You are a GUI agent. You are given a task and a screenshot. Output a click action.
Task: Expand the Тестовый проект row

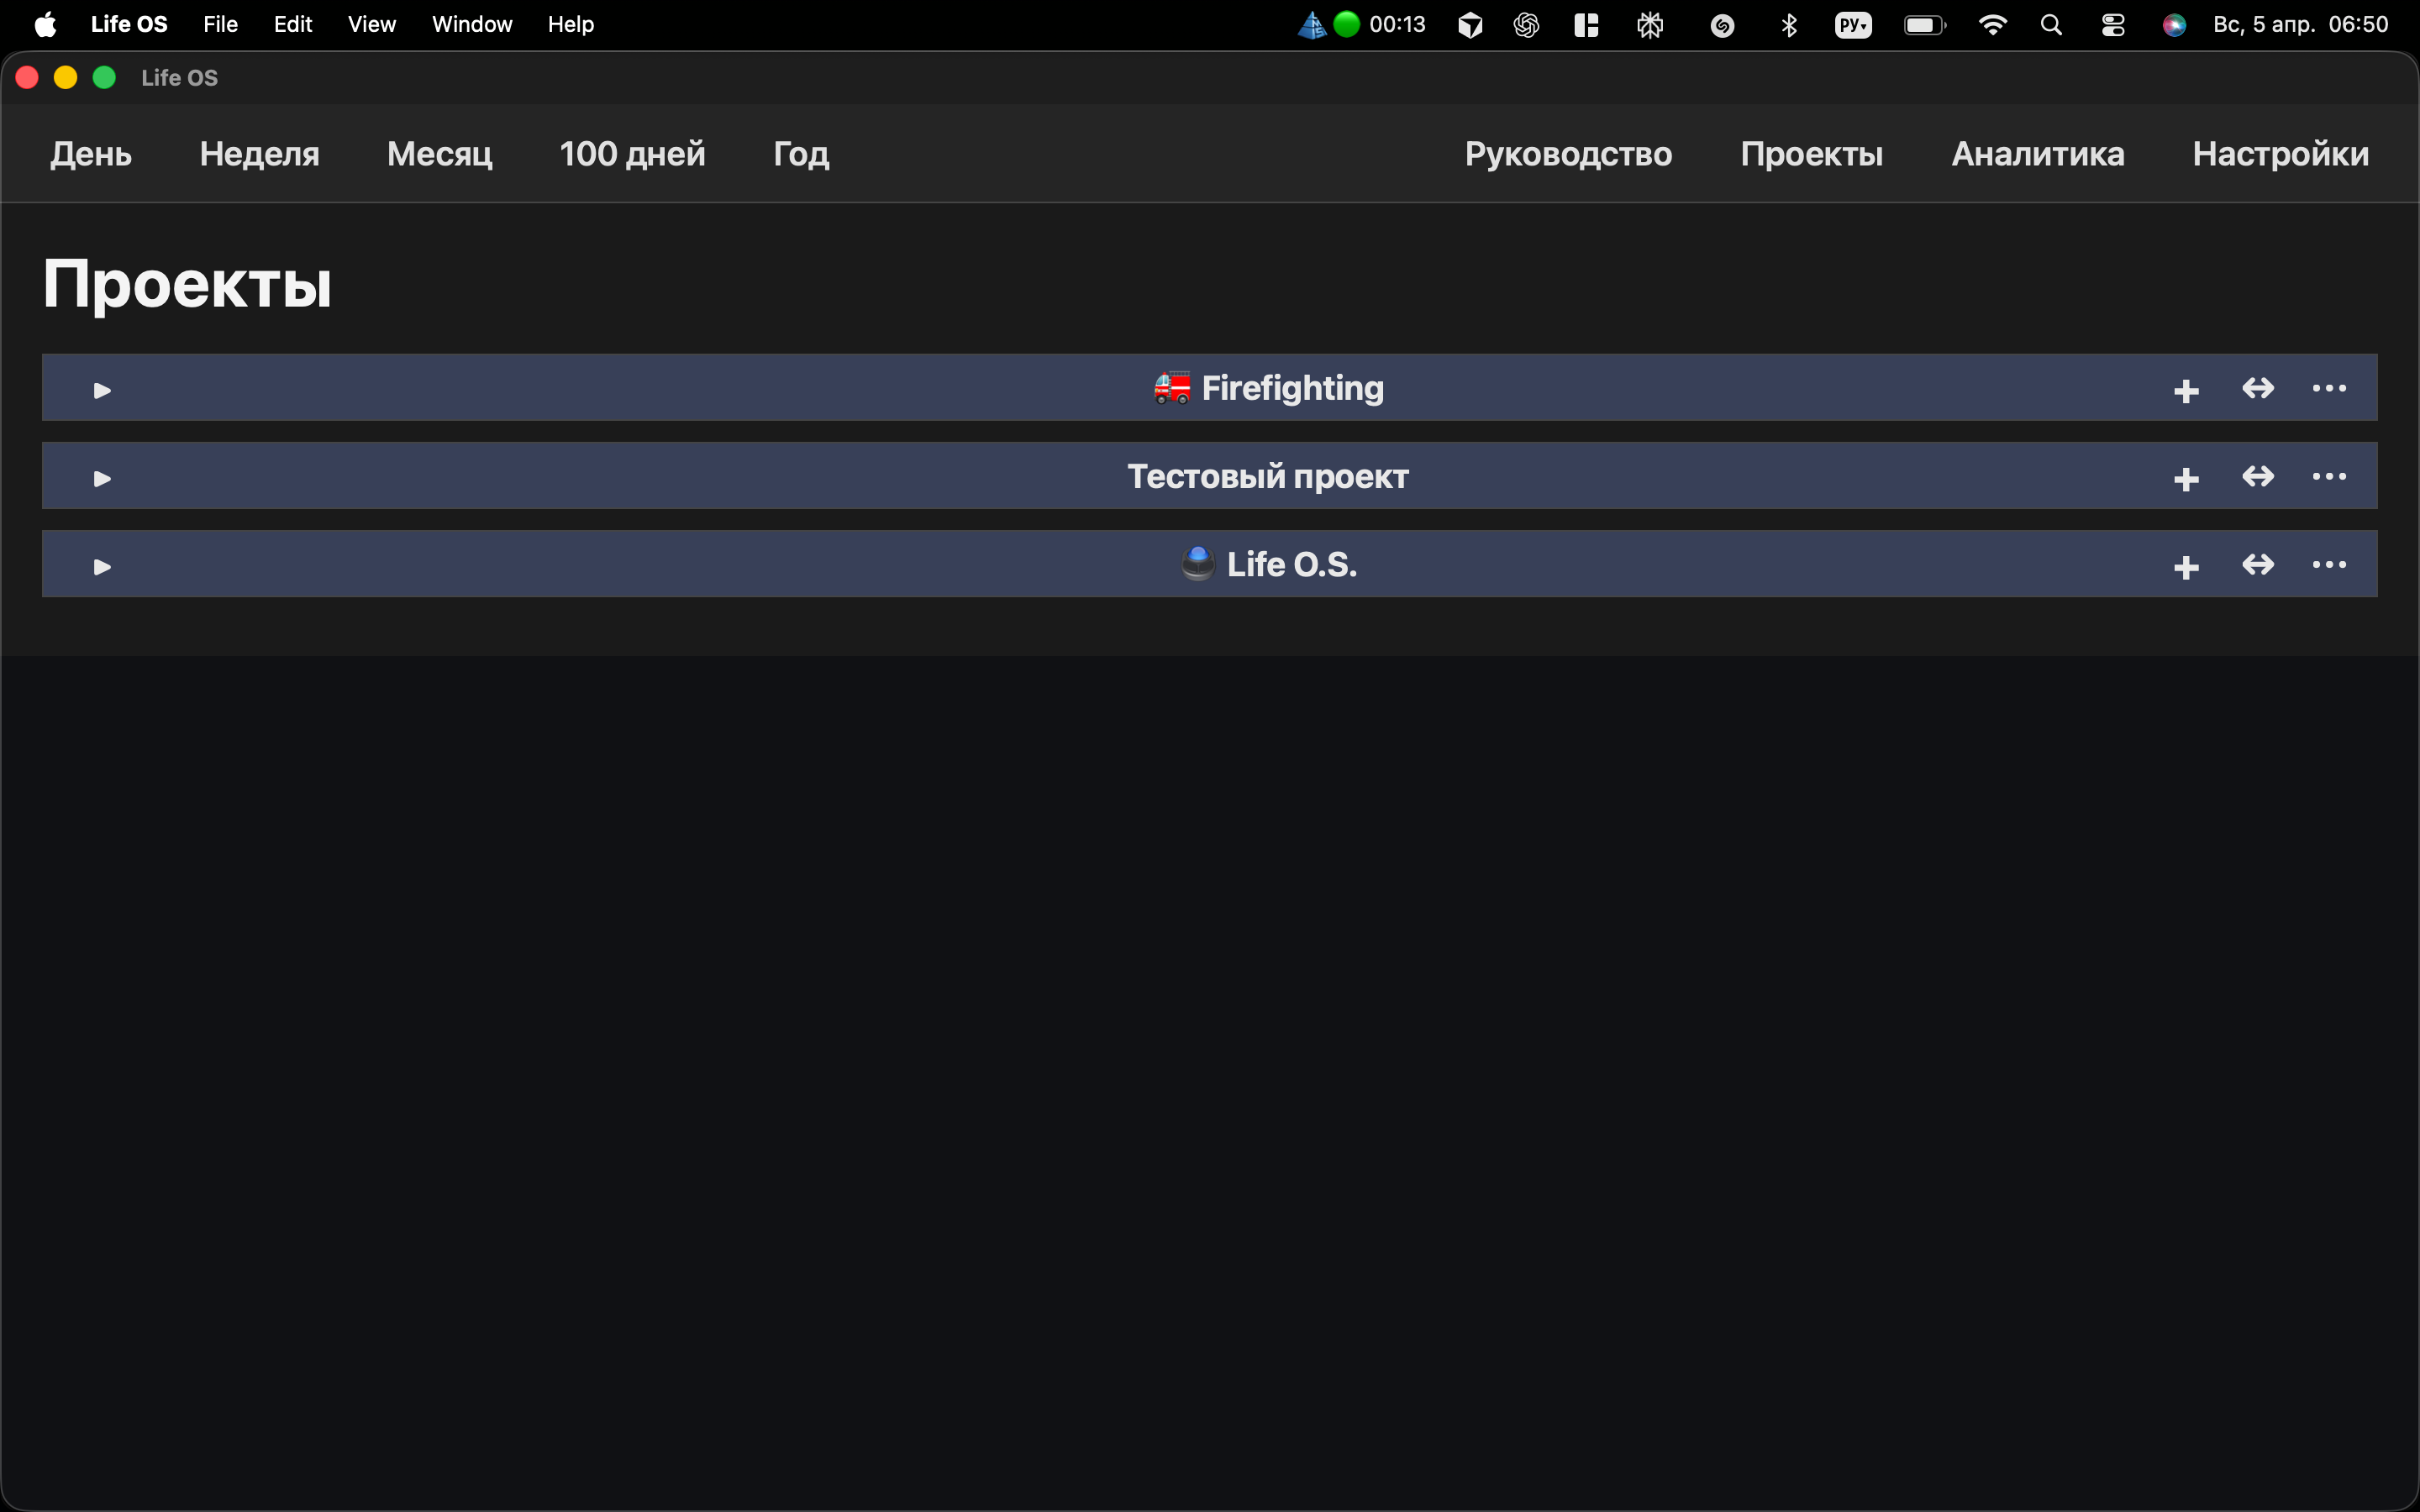tap(102, 478)
